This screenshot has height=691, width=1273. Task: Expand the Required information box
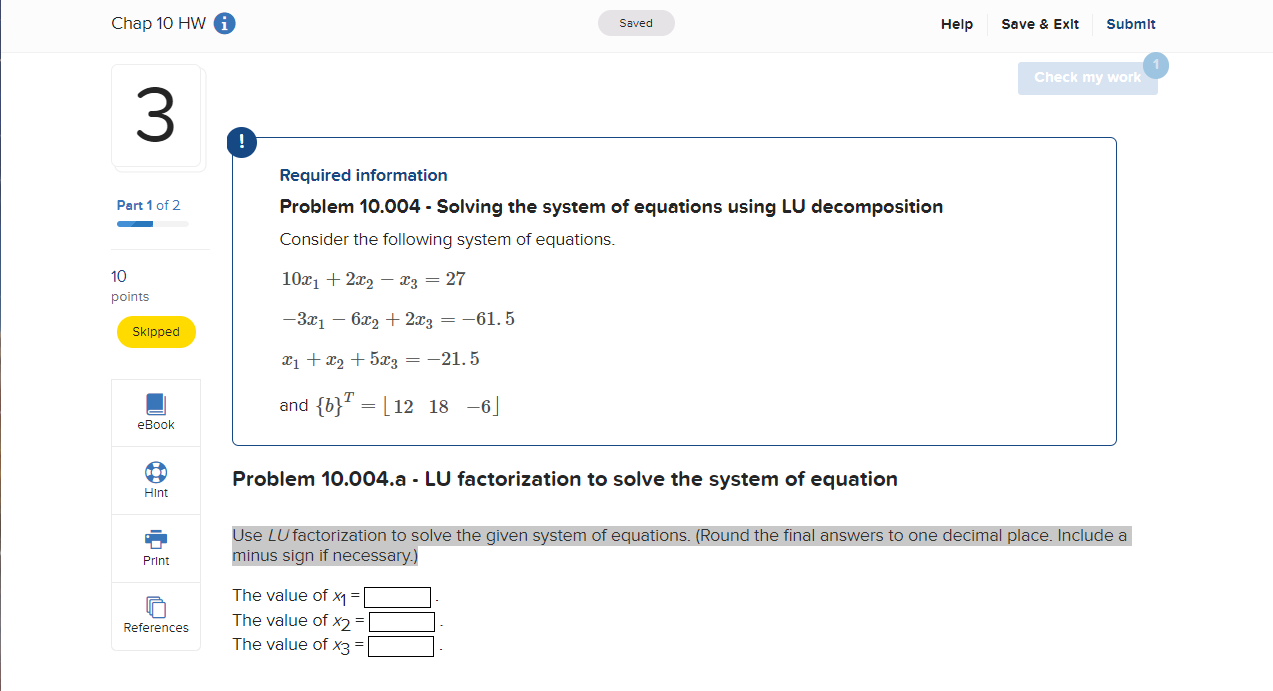[x=363, y=175]
